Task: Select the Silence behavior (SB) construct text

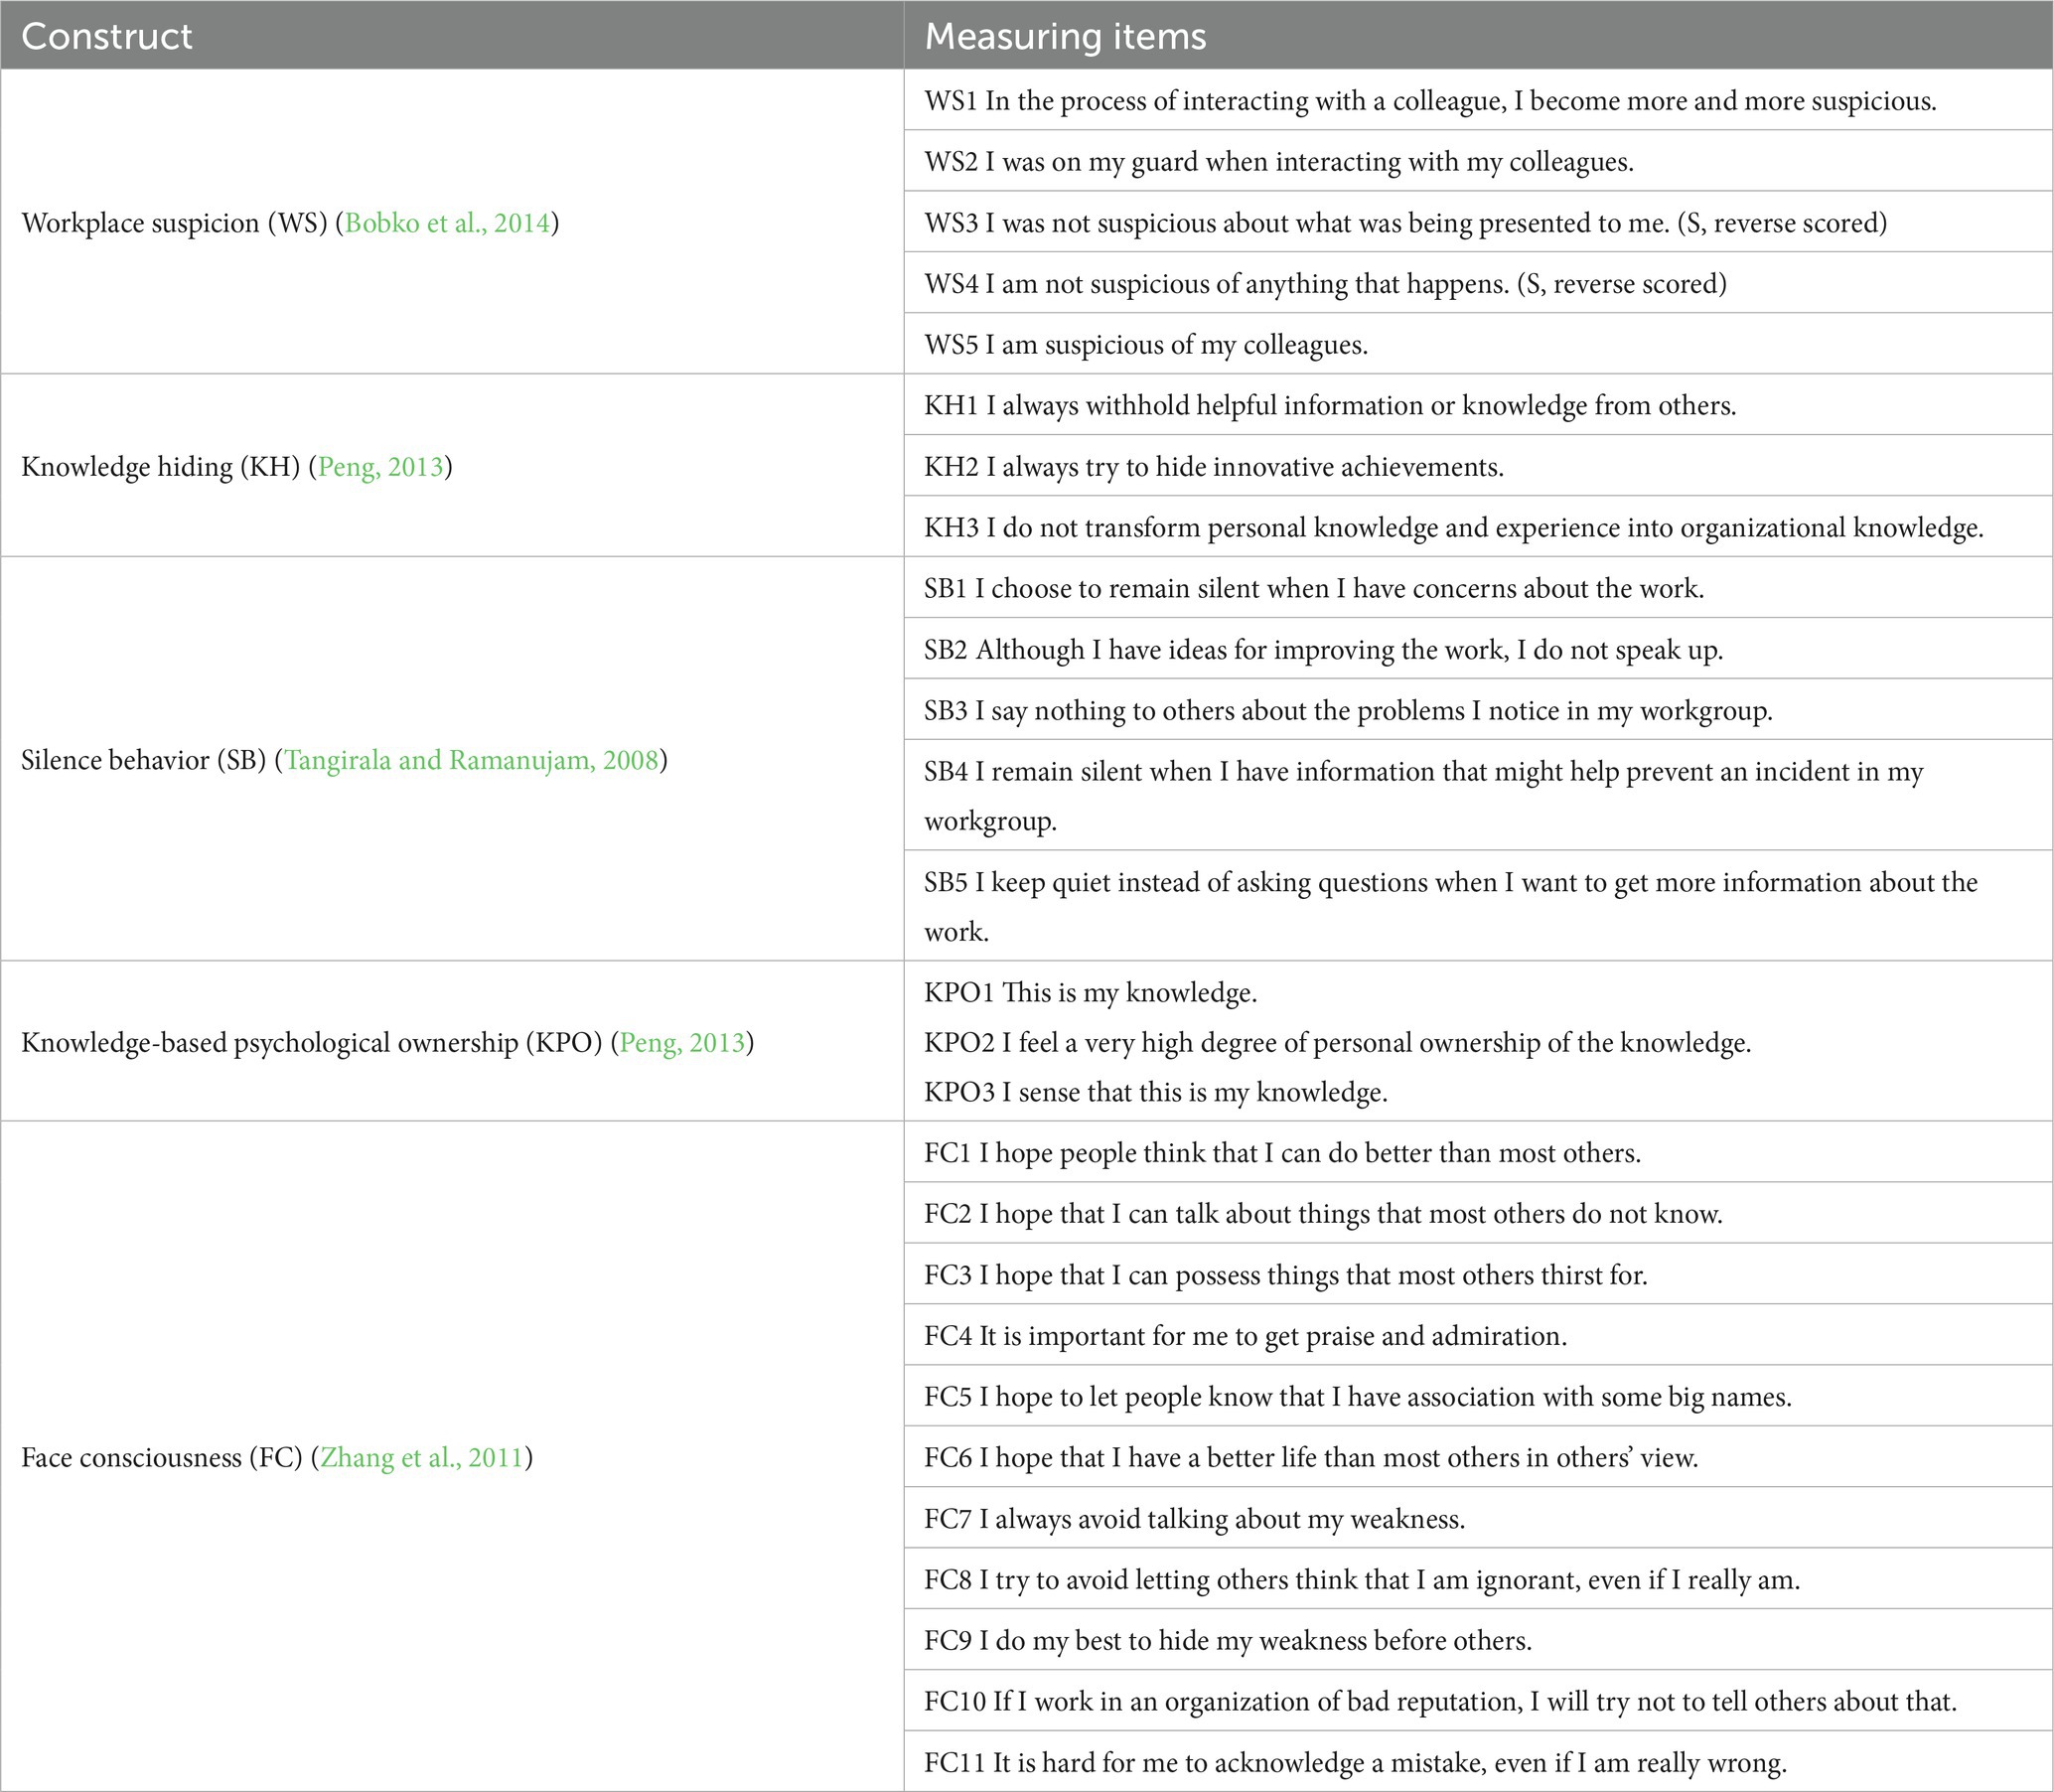Action: (144, 760)
